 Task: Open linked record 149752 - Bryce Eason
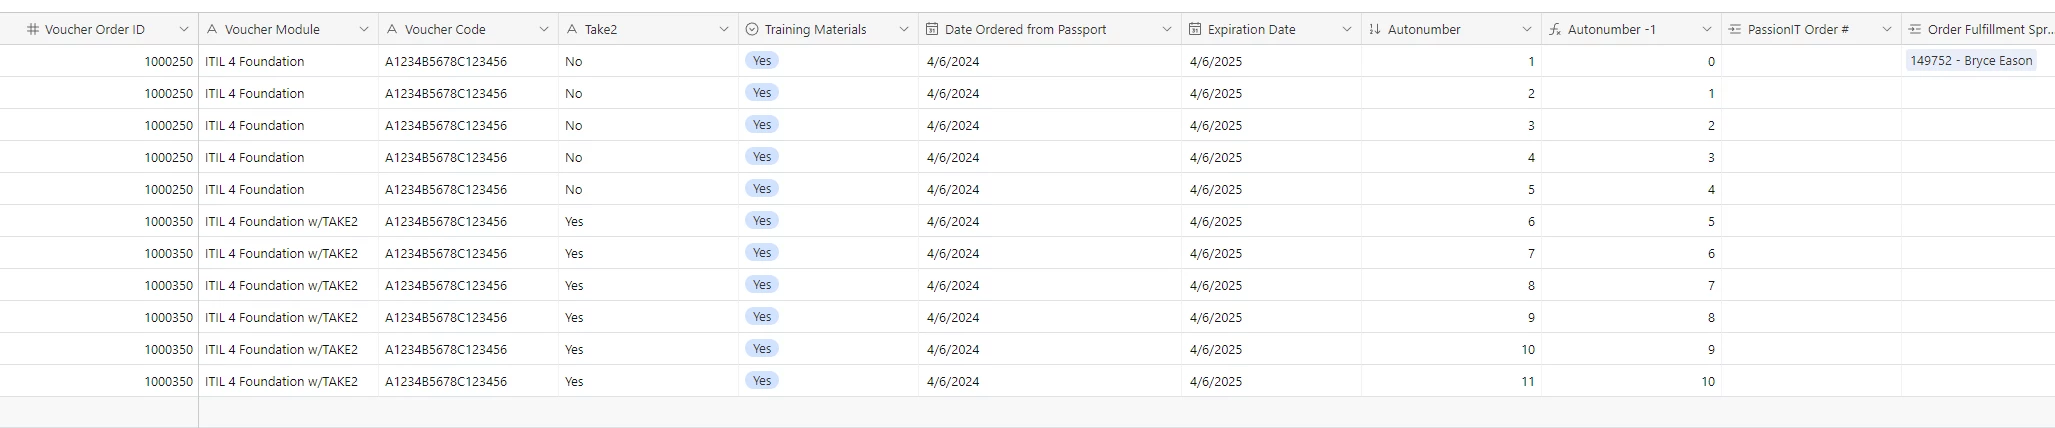click(1971, 61)
